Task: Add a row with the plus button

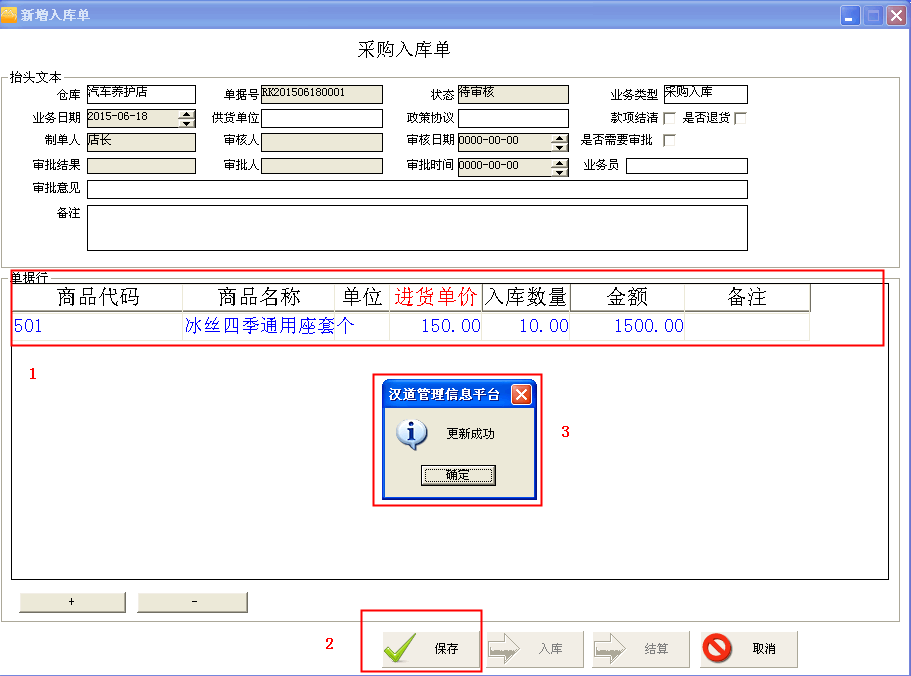Action: point(72,602)
